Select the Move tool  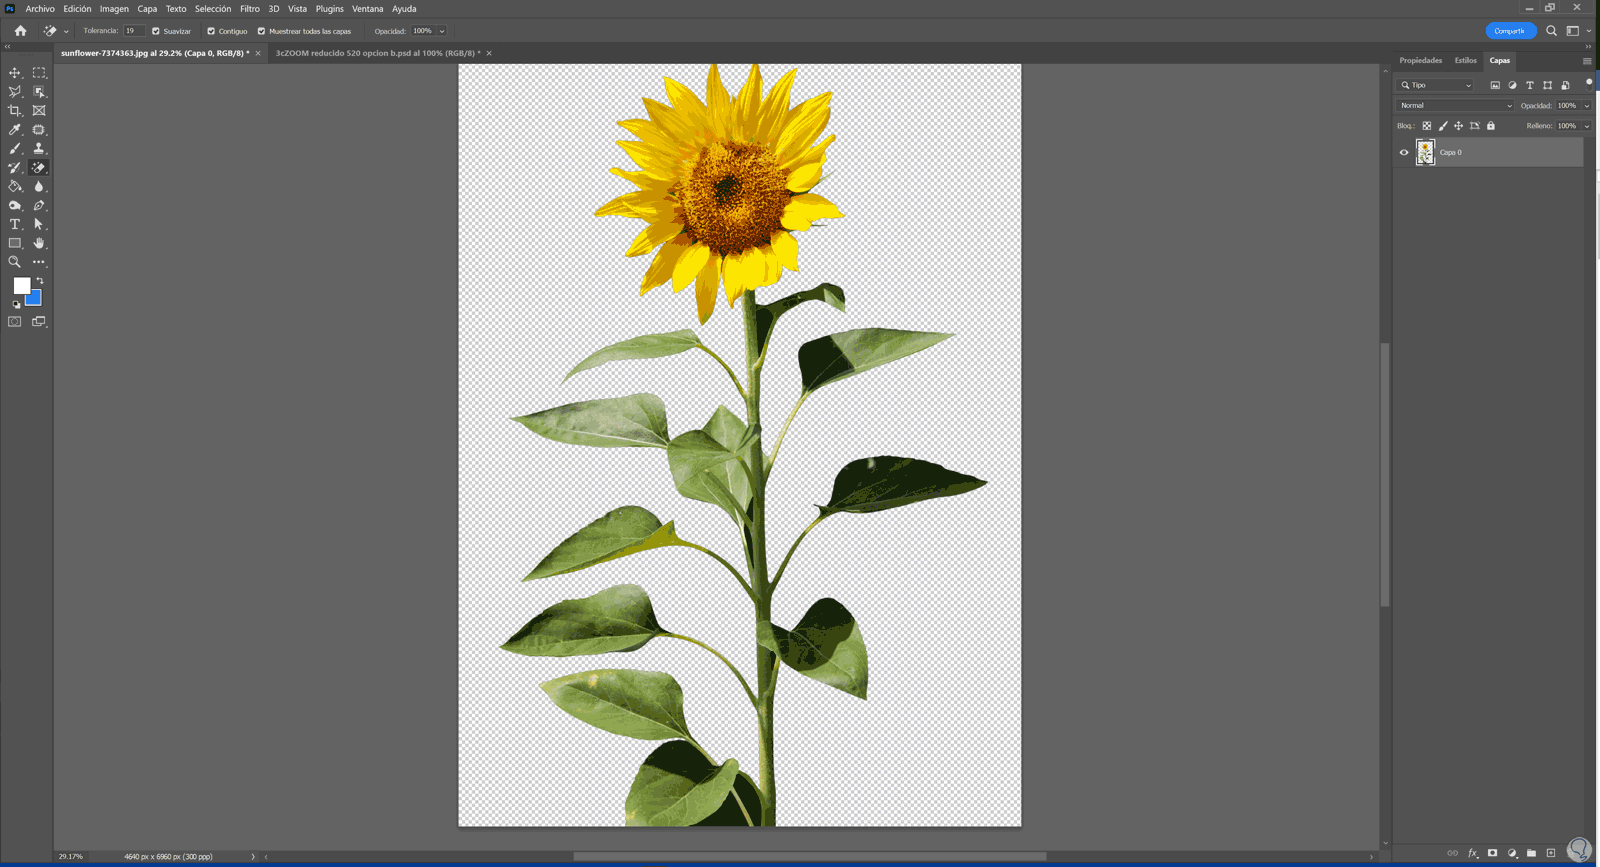[15, 73]
